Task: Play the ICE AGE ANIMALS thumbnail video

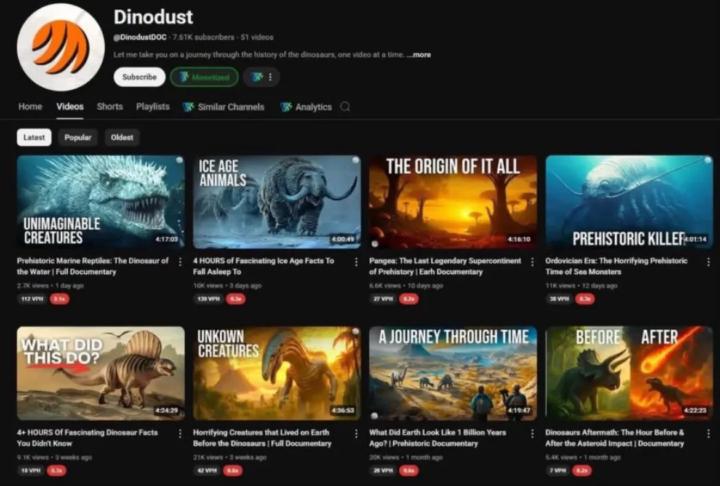Action: [277, 202]
